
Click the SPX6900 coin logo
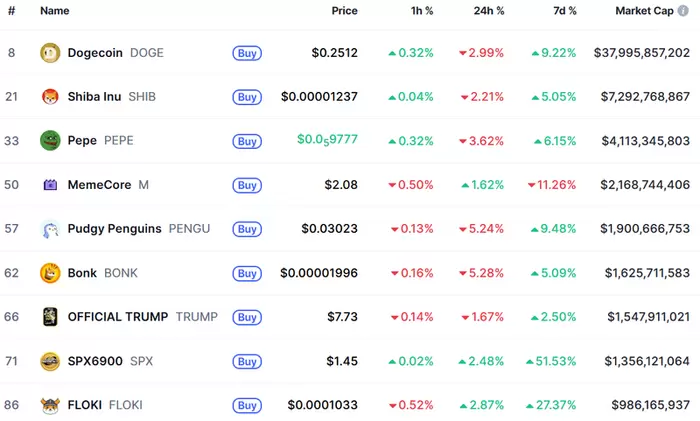pyautogui.click(x=50, y=361)
